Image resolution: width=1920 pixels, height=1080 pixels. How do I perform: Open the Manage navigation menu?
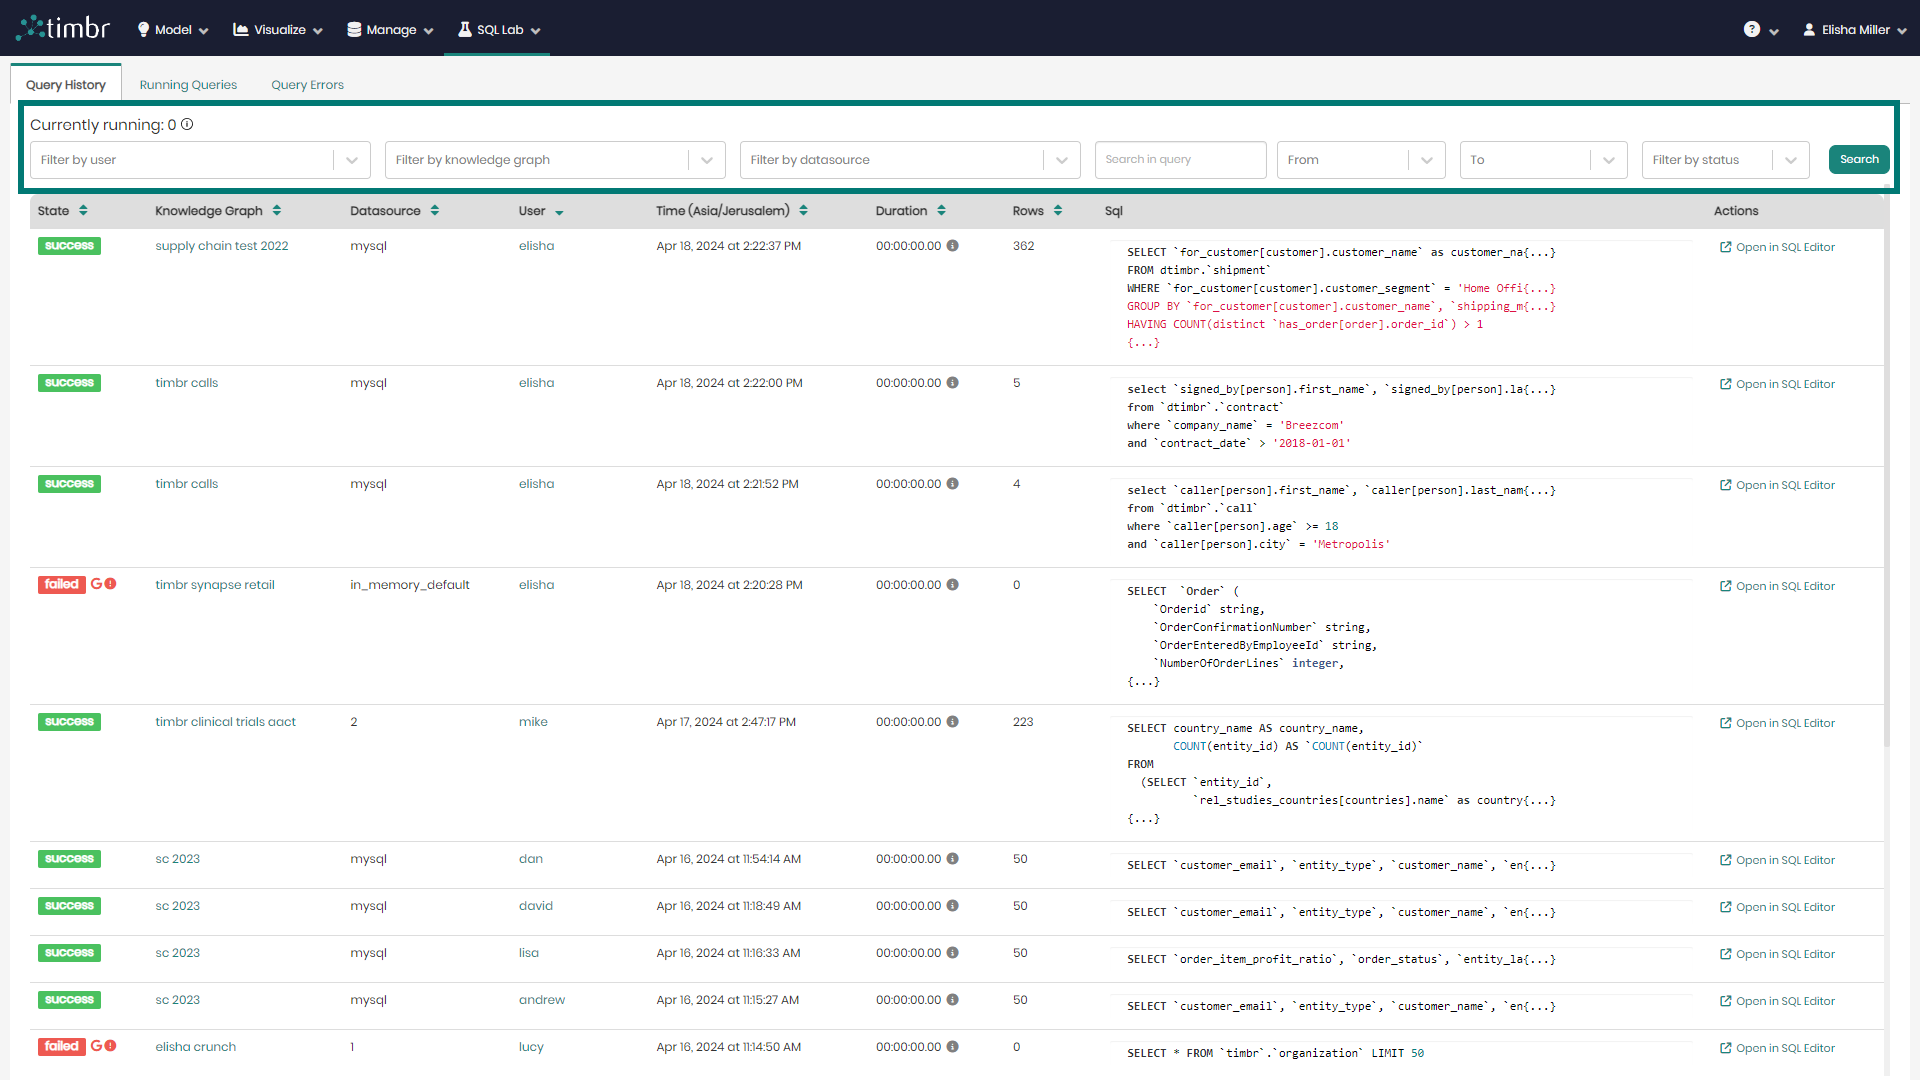[388, 29]
